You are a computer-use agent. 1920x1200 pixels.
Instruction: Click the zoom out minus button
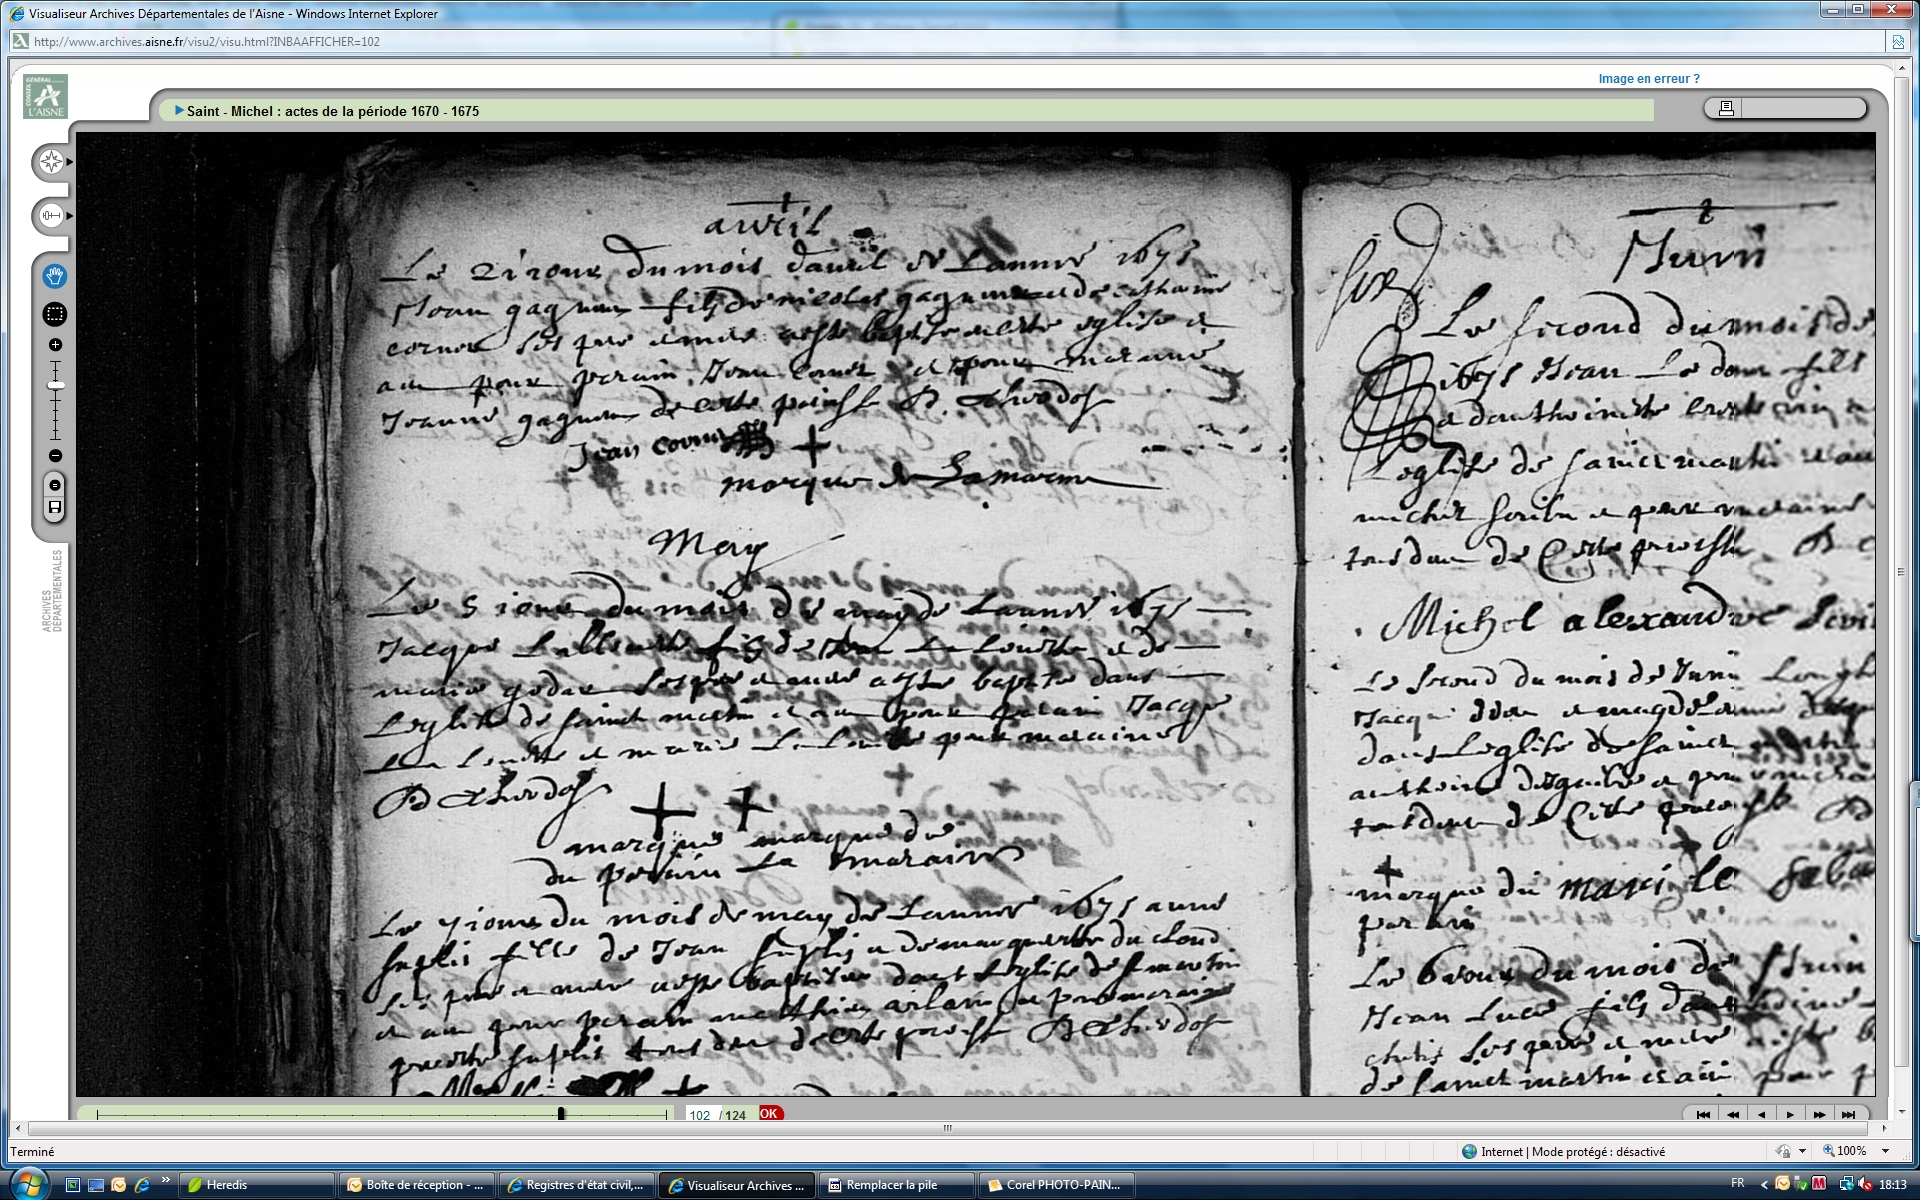tap(55, 456)
